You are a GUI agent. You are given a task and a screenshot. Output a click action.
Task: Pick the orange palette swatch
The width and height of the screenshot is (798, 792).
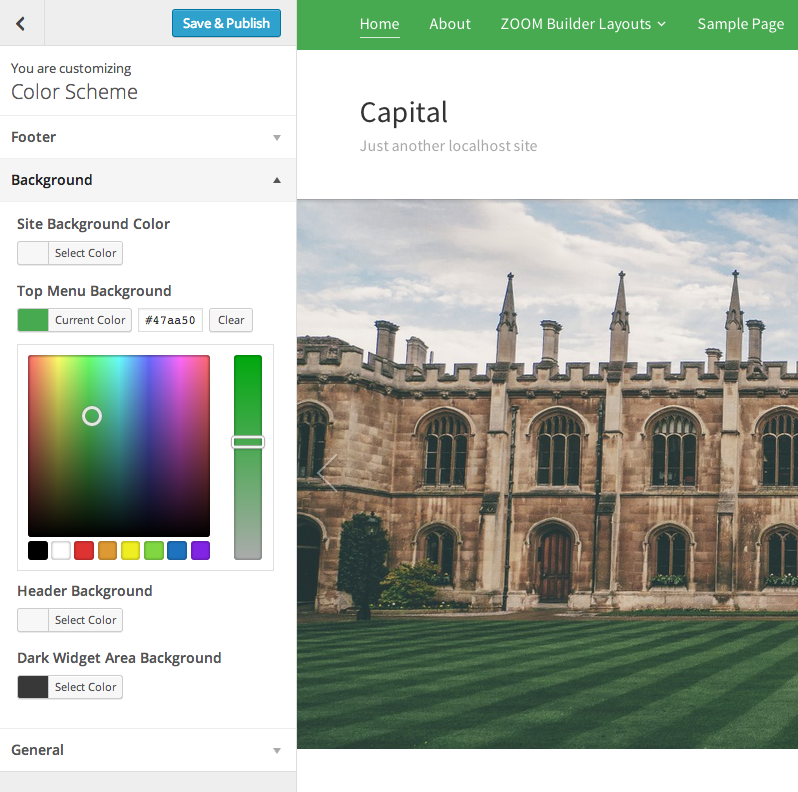[x=107, y=550]
